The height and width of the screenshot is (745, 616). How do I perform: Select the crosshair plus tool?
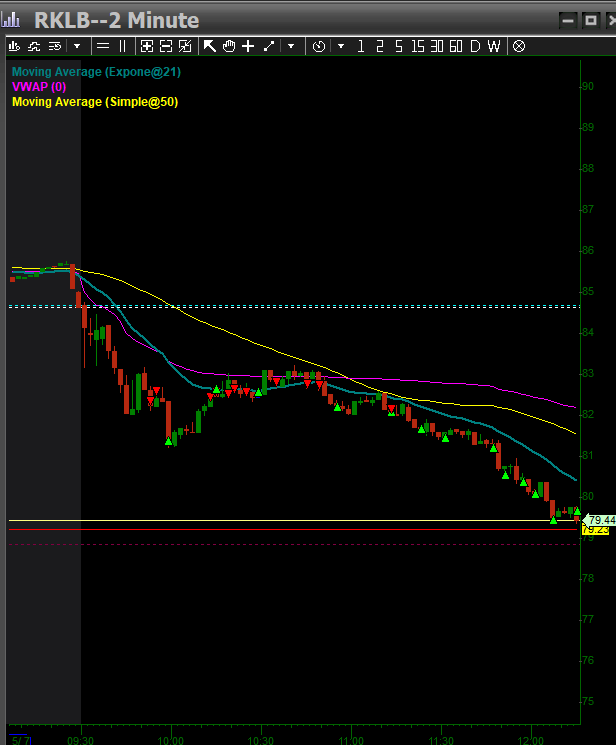click(x=248, y=46)
